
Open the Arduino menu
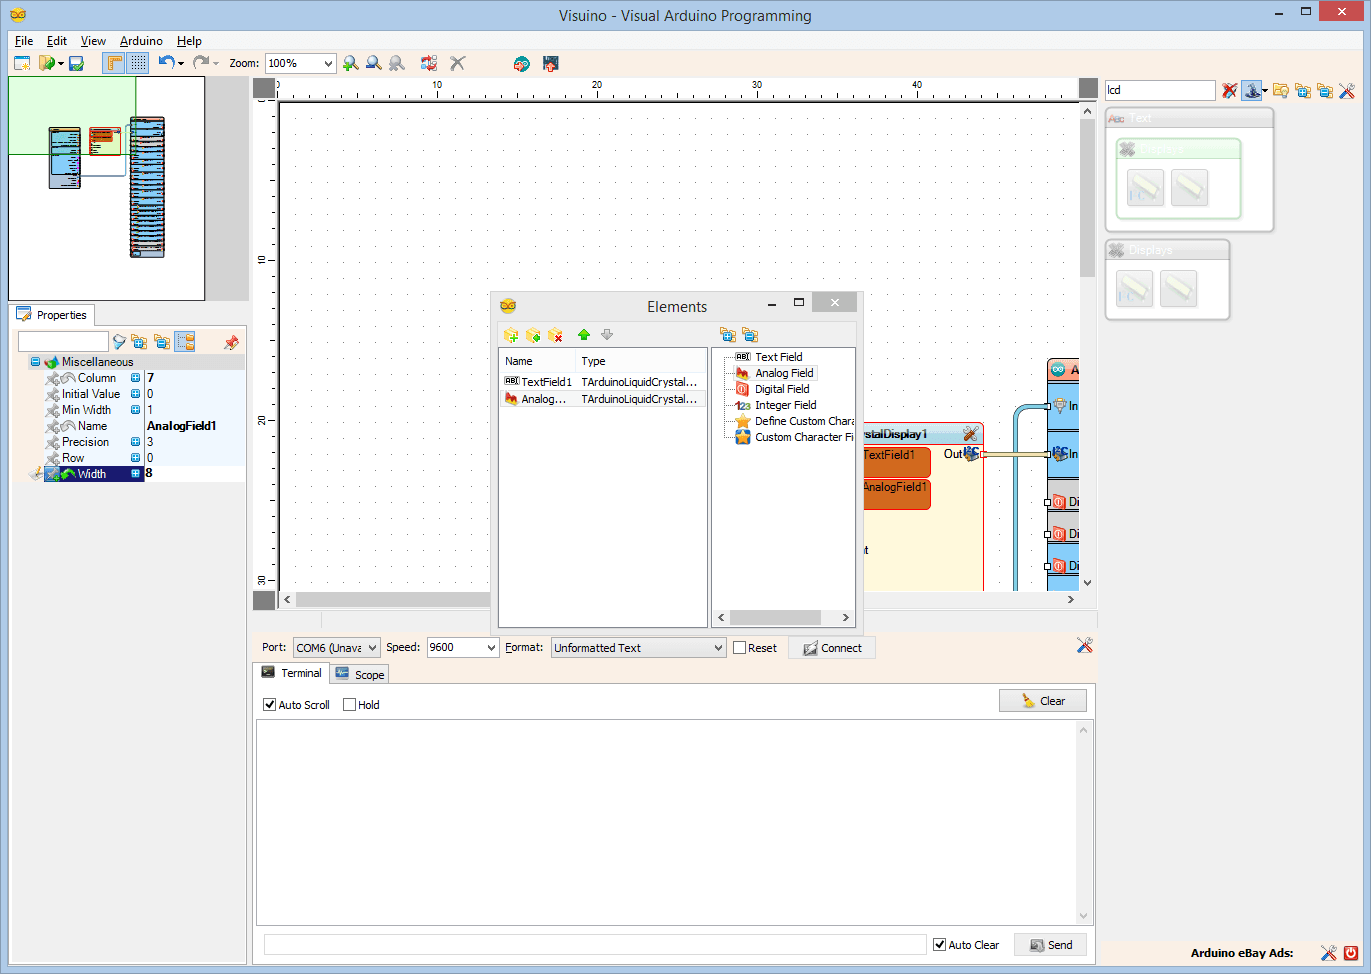tap(140, 41)
